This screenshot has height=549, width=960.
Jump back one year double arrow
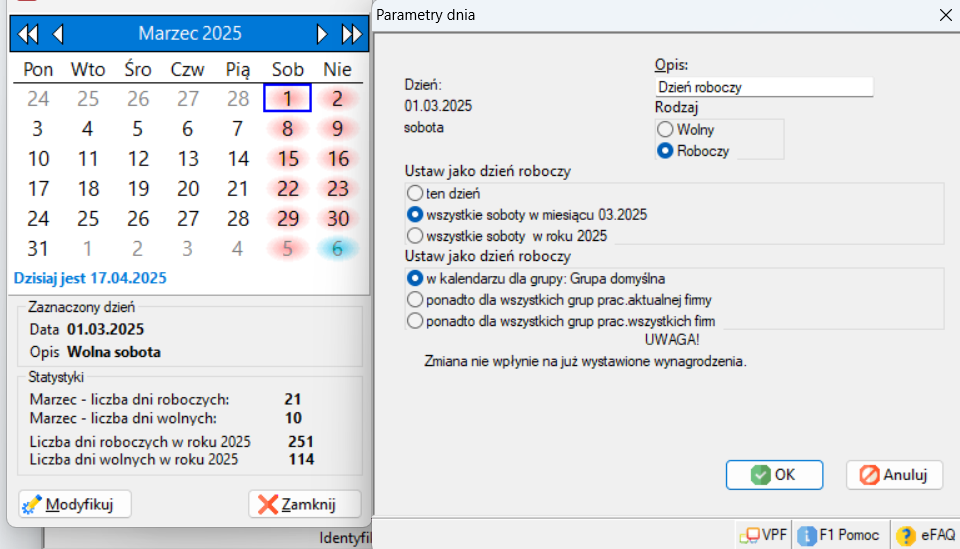[x=28, y=34]
